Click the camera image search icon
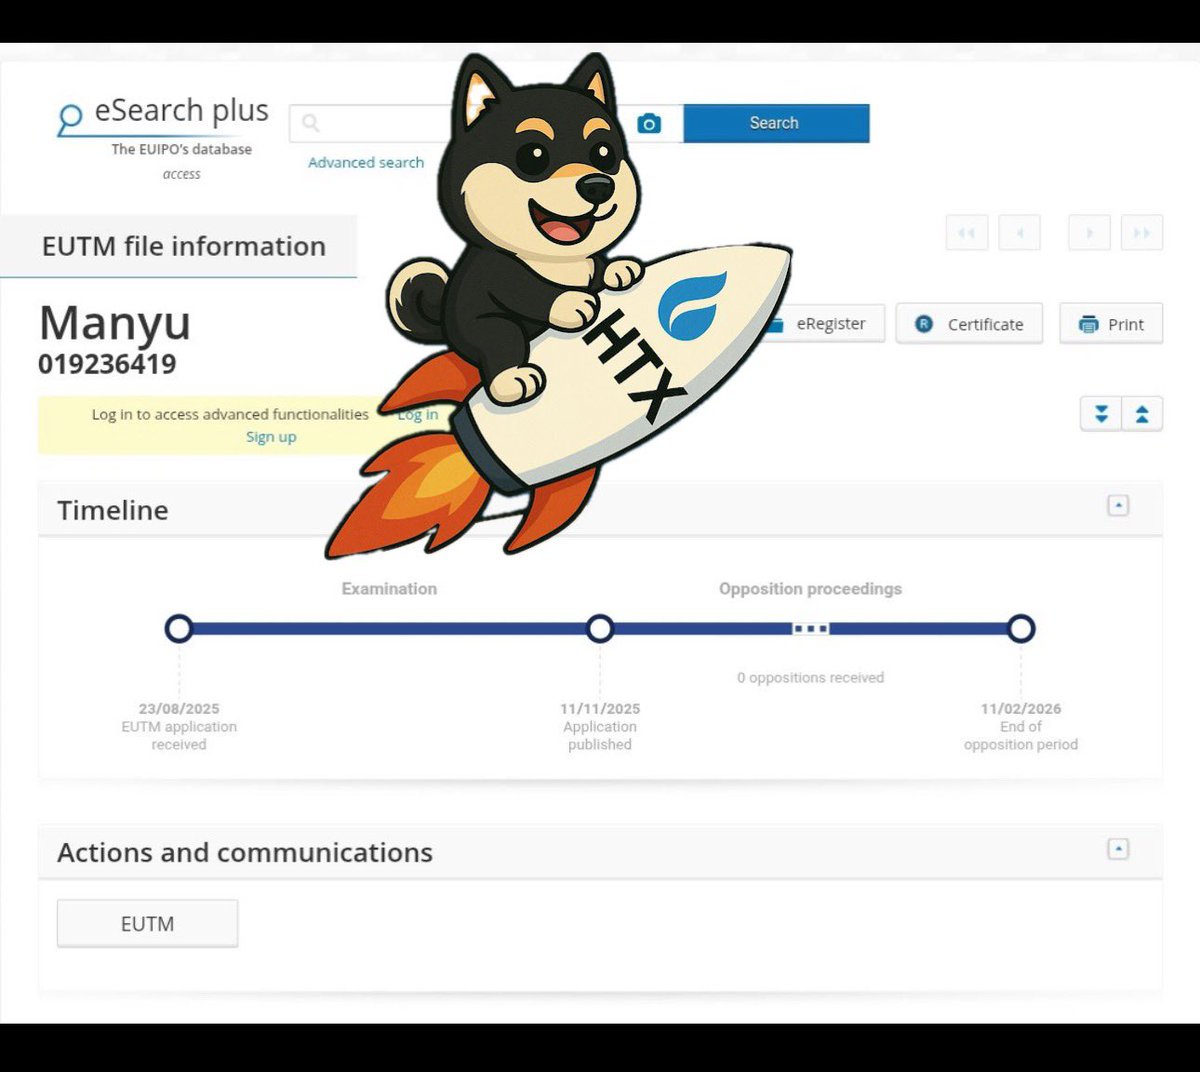Screen dimensions: 1200x1072 pos(649,123)
